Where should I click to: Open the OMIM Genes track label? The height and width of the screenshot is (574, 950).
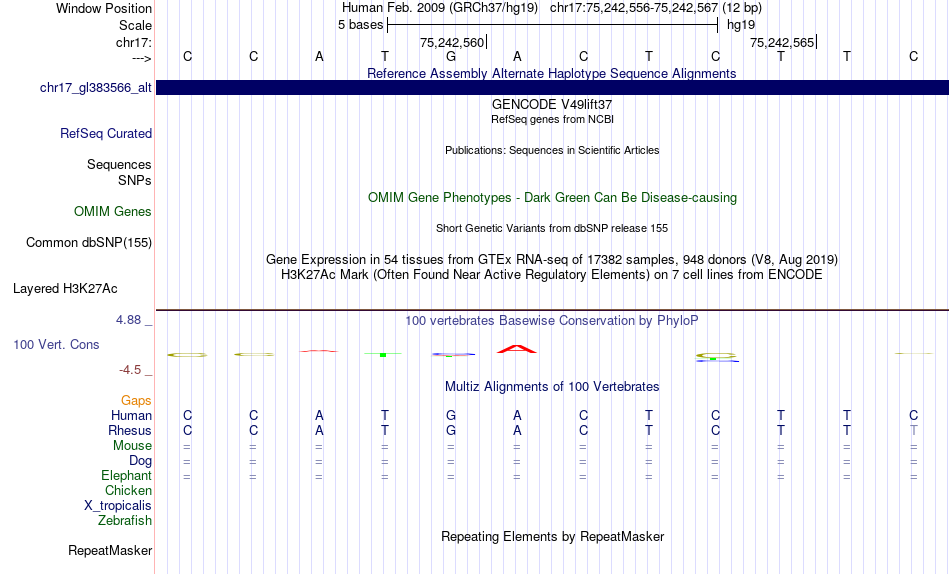(113, 212)
